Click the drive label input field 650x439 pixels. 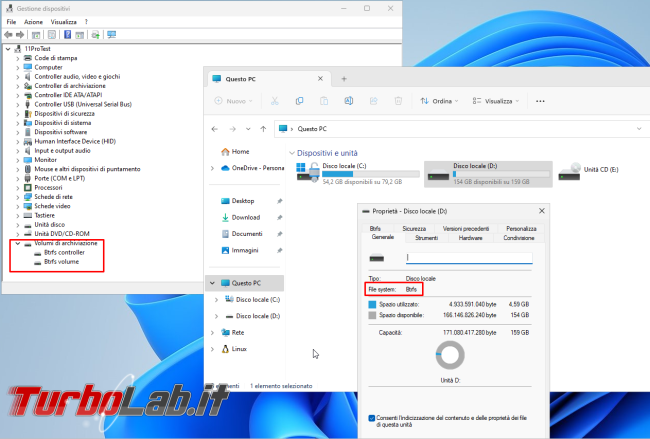coord(469,258)
